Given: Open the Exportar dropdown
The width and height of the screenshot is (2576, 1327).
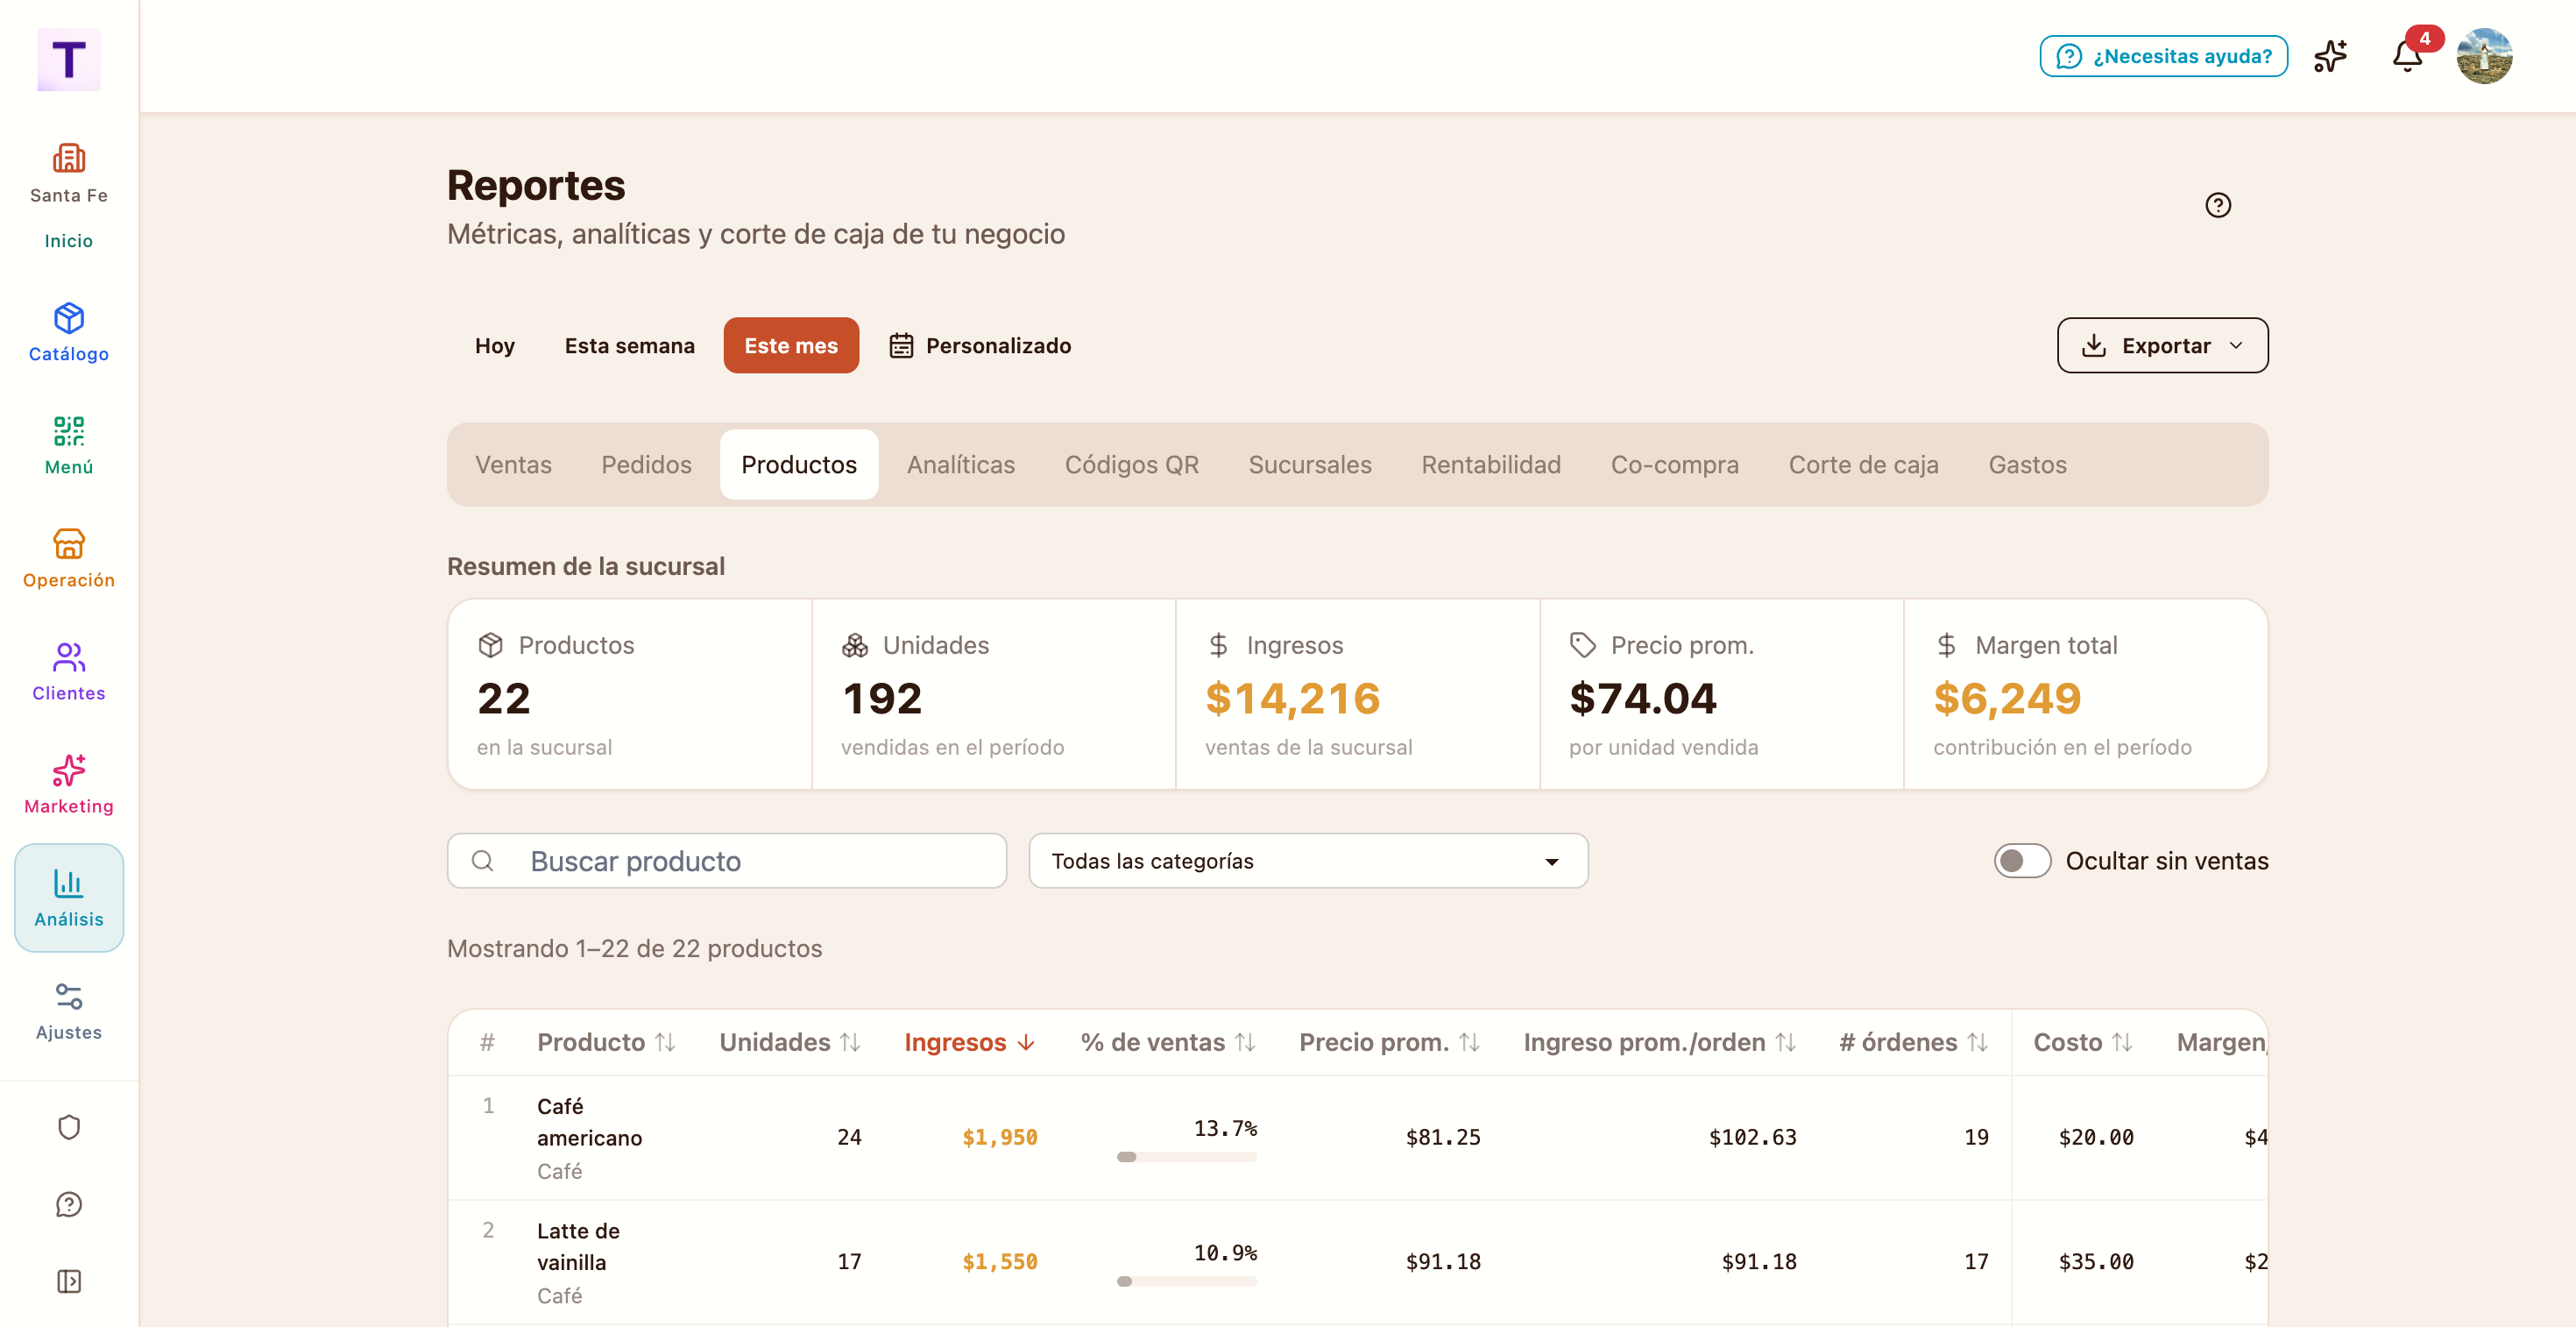Looking at the screenshot, I should (x=2162, y=345).
